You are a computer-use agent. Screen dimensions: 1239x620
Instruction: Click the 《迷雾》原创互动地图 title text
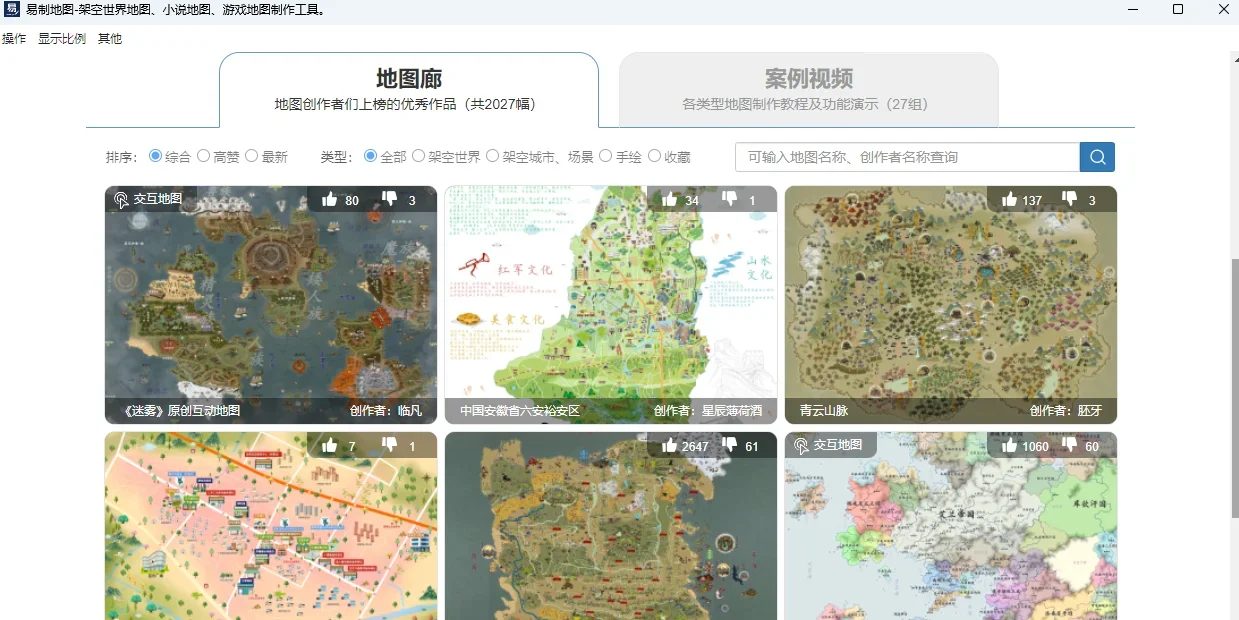[180, 410]
